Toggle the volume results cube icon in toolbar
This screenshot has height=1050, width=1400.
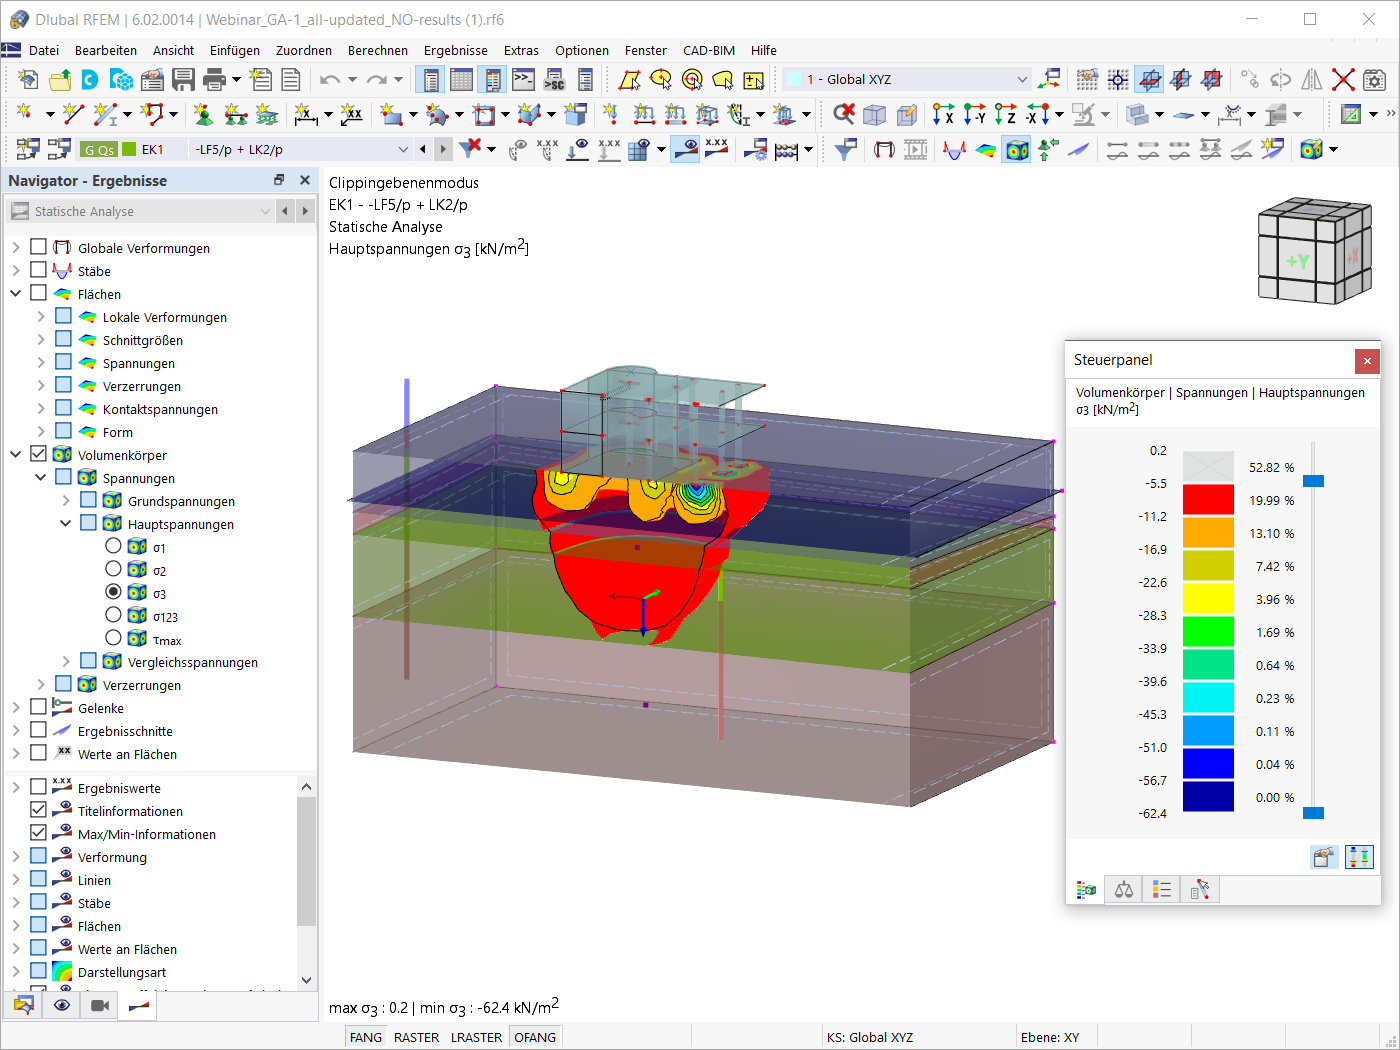point(1016,149)
